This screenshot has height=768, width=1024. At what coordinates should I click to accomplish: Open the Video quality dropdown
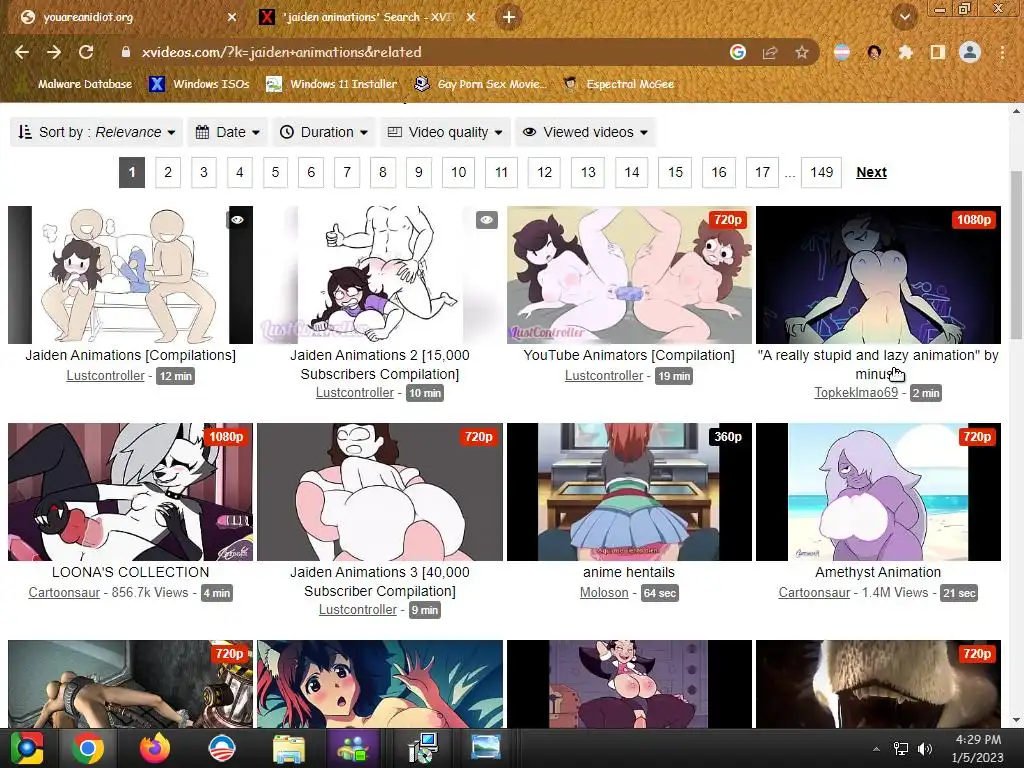point(445,133)
